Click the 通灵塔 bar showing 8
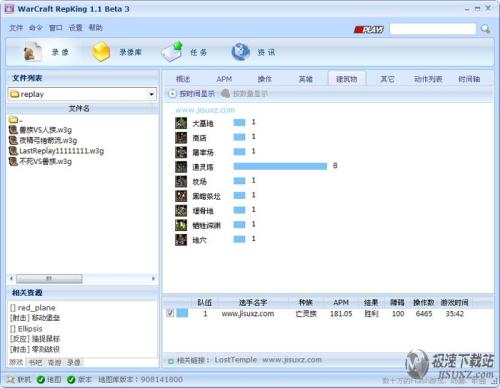Viewport: 500px width, 388px height. click(280, 166)
